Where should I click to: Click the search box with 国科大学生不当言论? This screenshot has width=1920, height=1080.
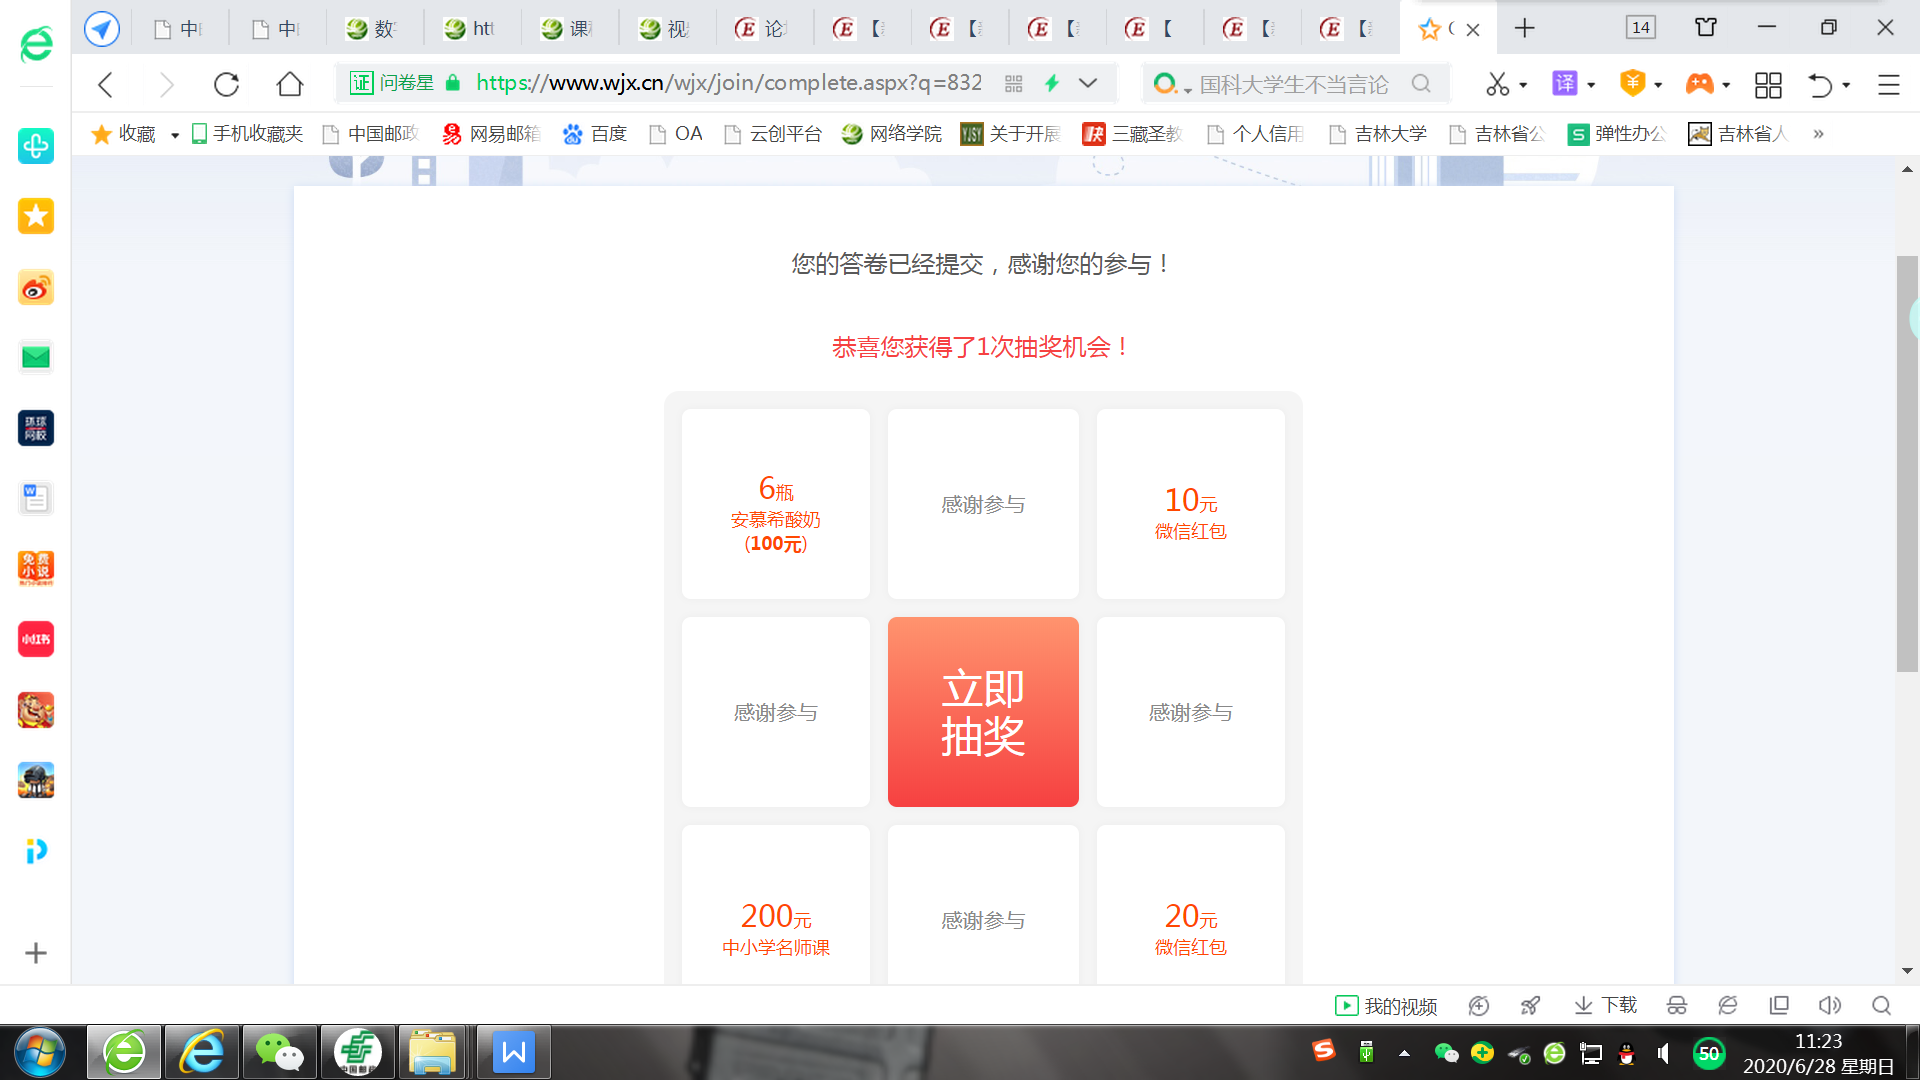click(1294, 84)
